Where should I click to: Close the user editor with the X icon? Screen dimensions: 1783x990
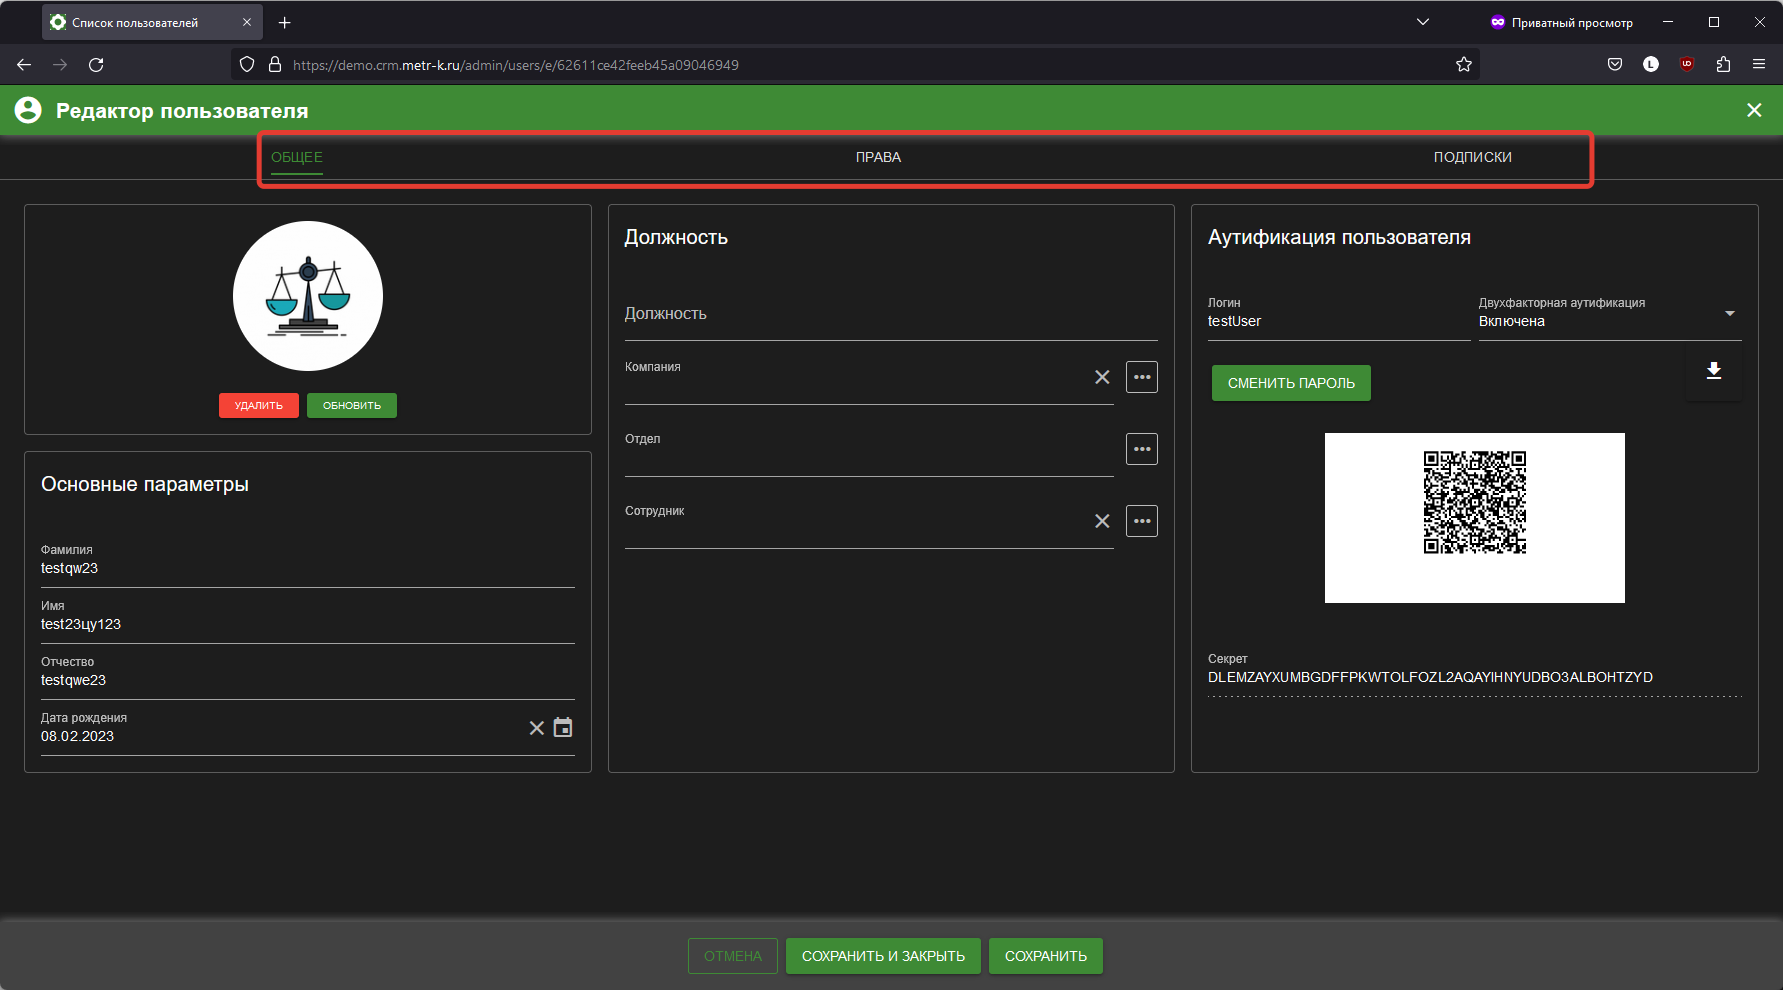tap(1754, 110)
